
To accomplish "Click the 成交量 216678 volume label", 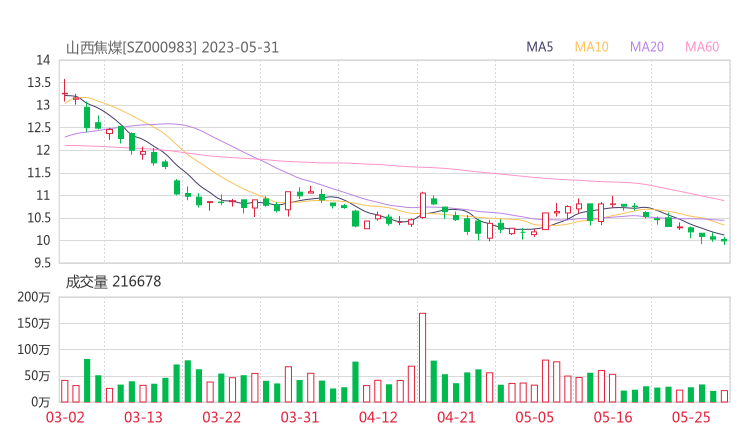I will click(x=113, y=282).
